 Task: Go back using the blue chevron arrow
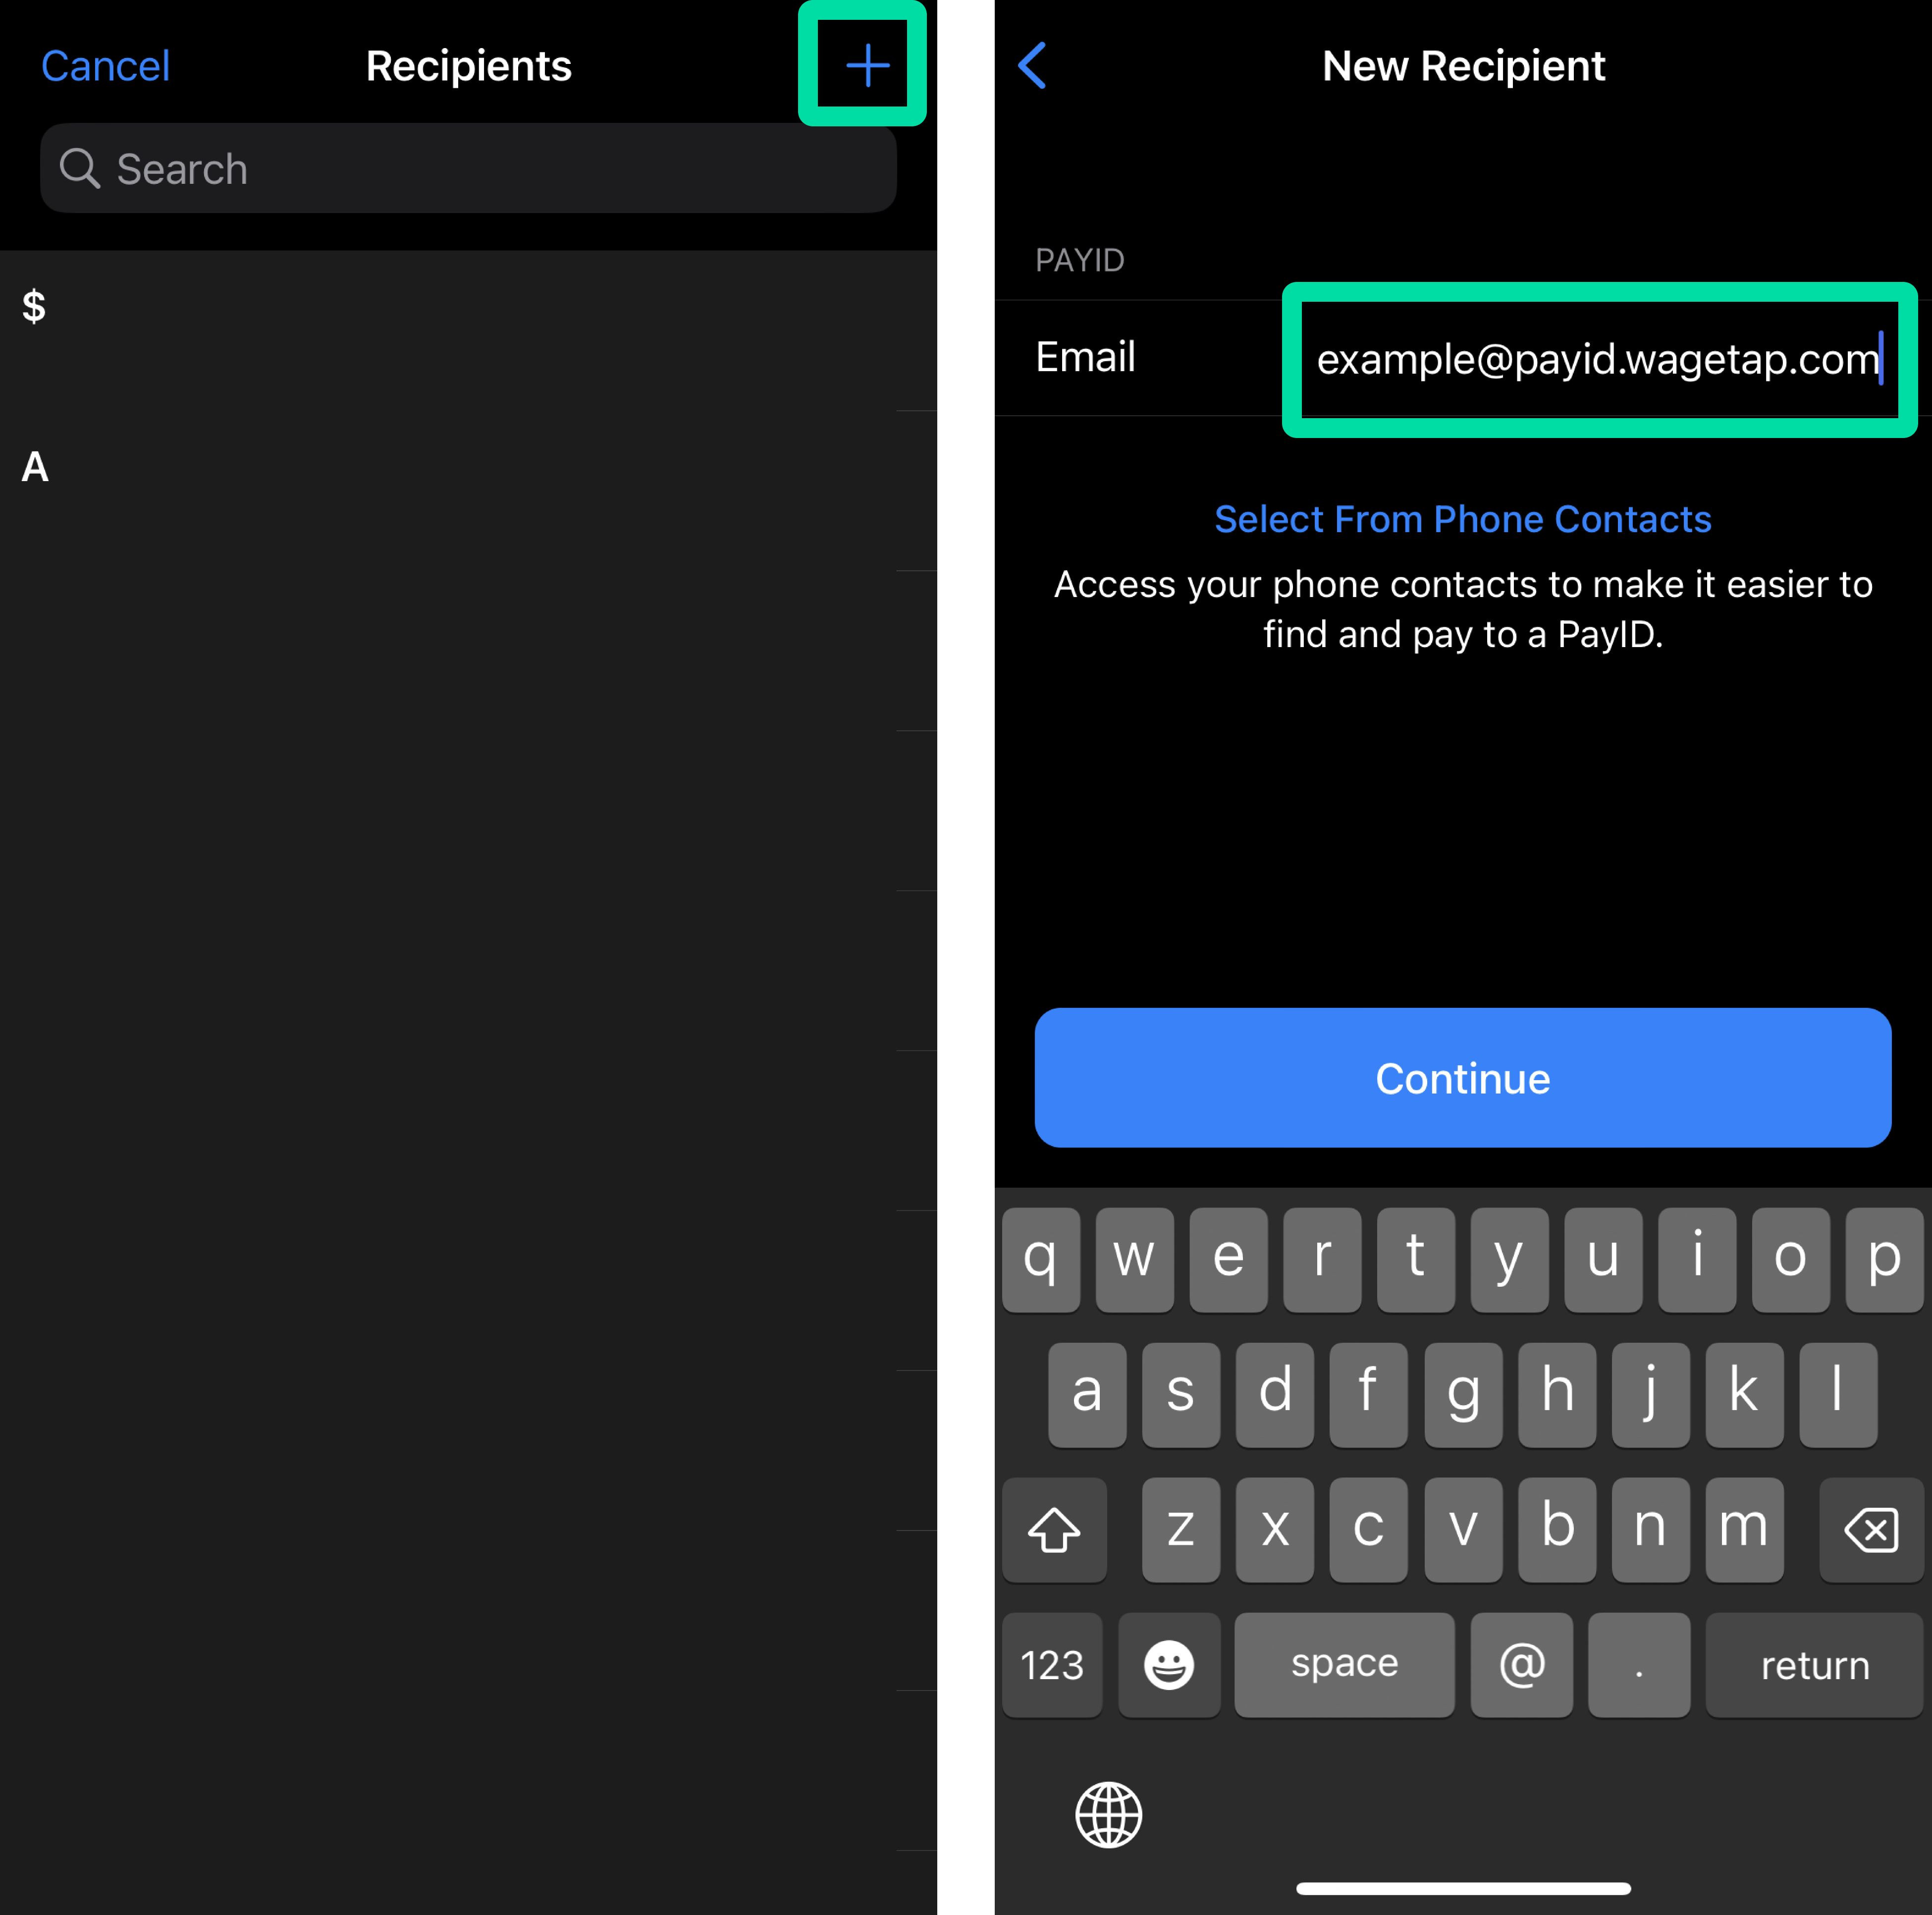tap(1031, 66)
